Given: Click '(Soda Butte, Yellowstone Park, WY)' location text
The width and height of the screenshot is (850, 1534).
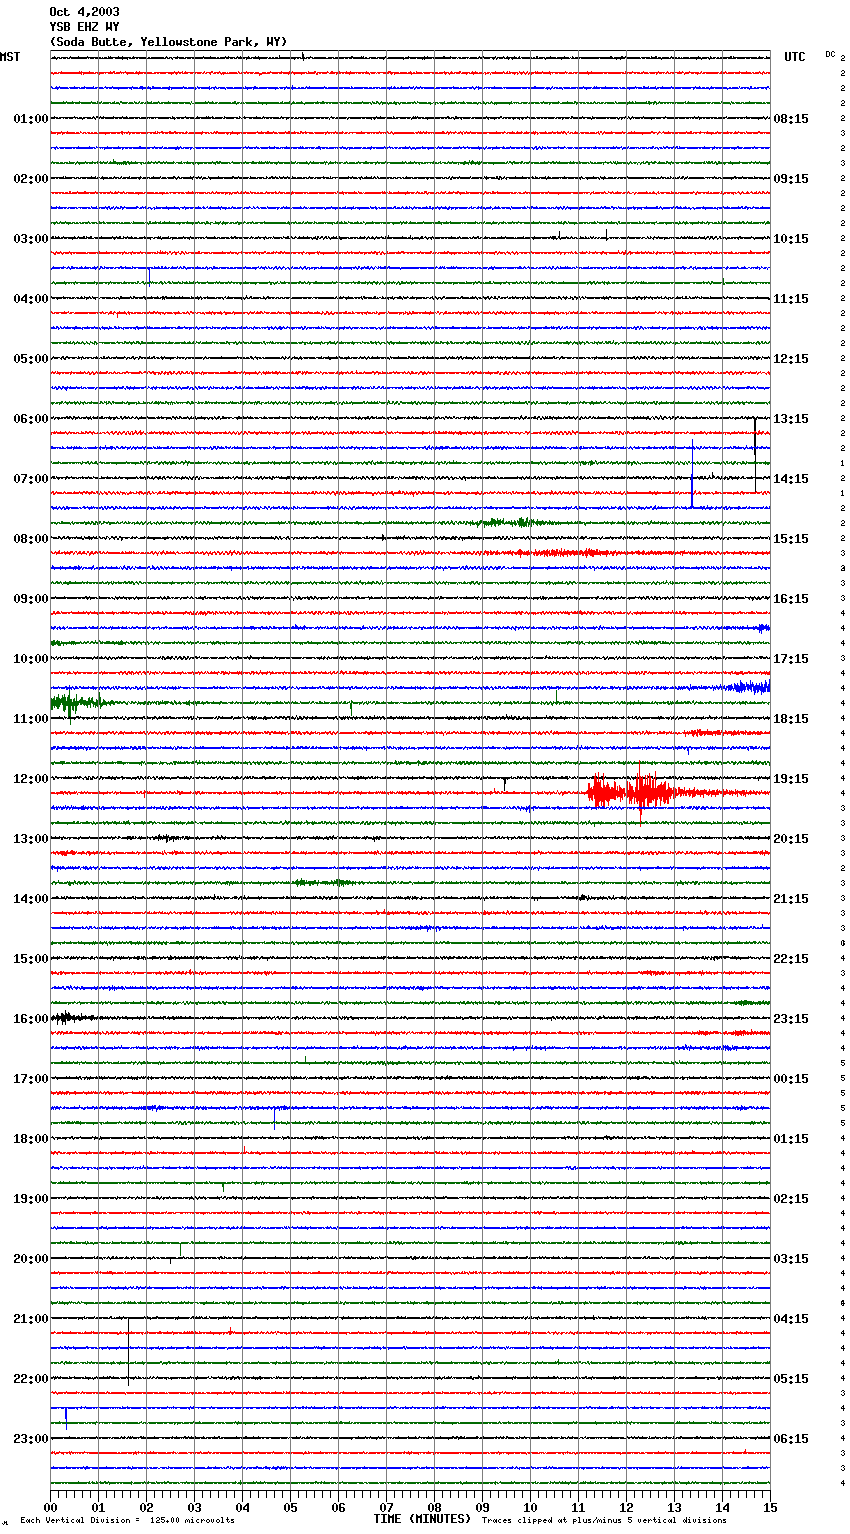Looking at the screenshot, I should point(168,42).
